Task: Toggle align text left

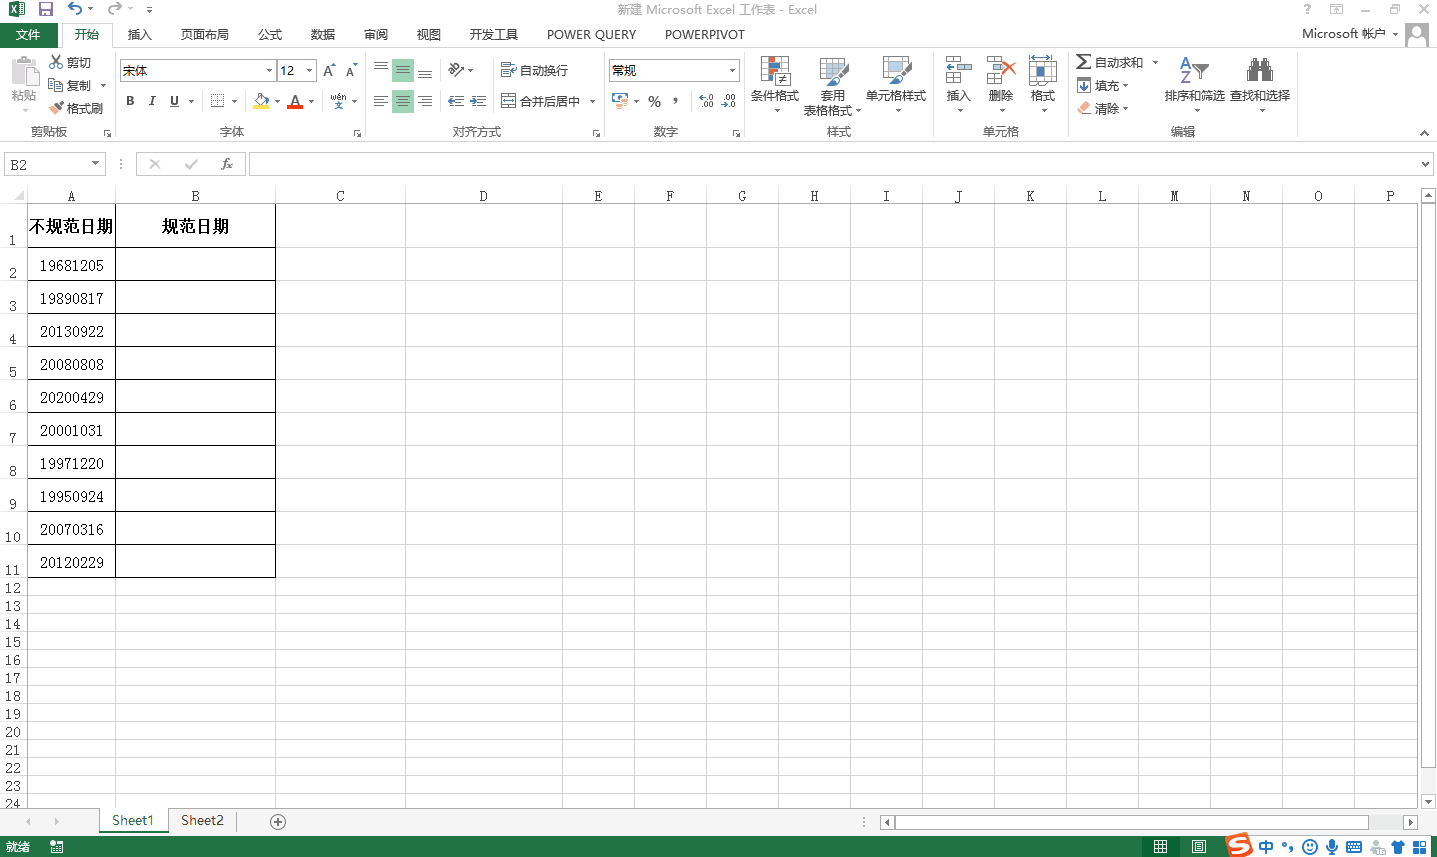Action: pyautogui.click(x=380, y=101)
